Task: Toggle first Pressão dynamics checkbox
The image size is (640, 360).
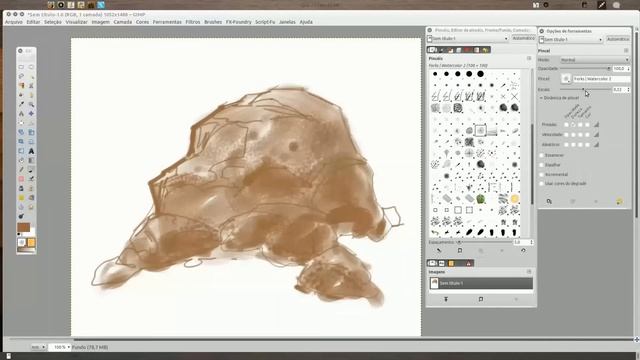Action: pyautogui.click(x=566, y=124)
